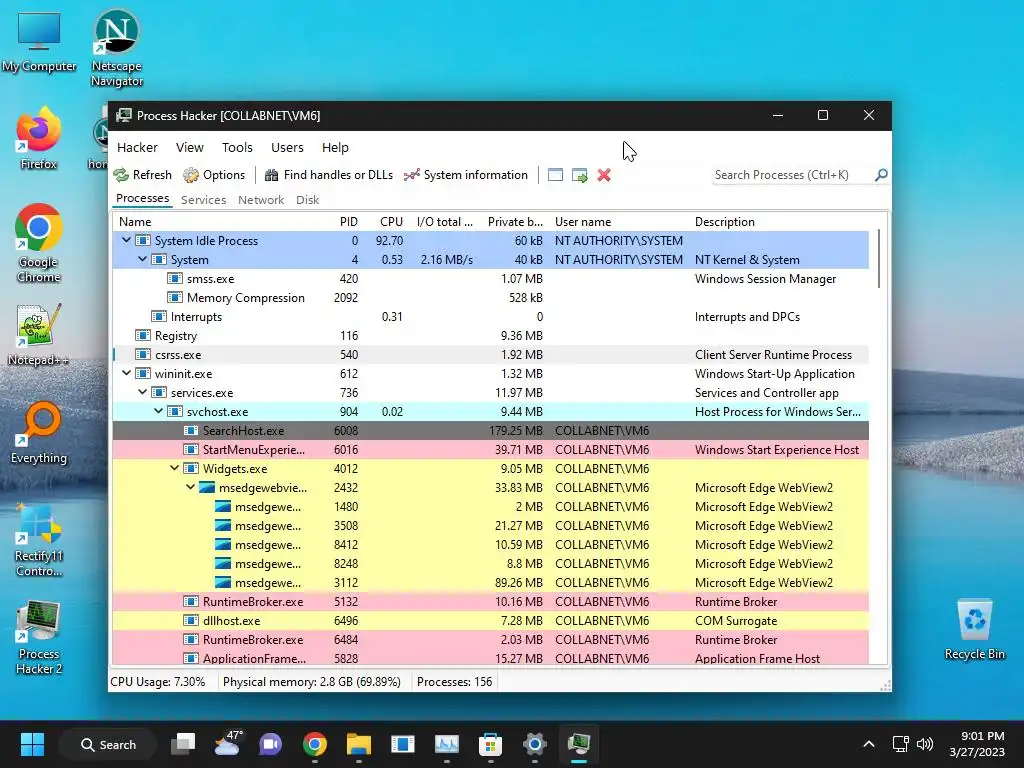Select the StartMenuExperienceHost process row
Viewport: 1024px width, 768px height.
click(491, 449)
